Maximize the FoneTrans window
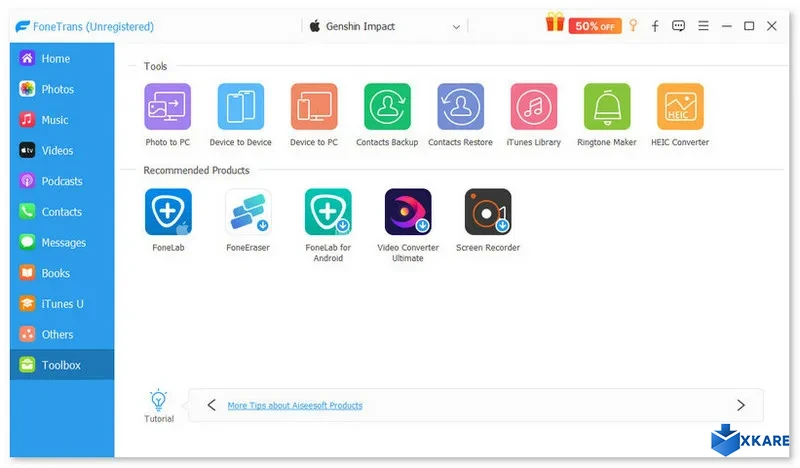Viewport: 800px width, 468px height. pos(749,26)
